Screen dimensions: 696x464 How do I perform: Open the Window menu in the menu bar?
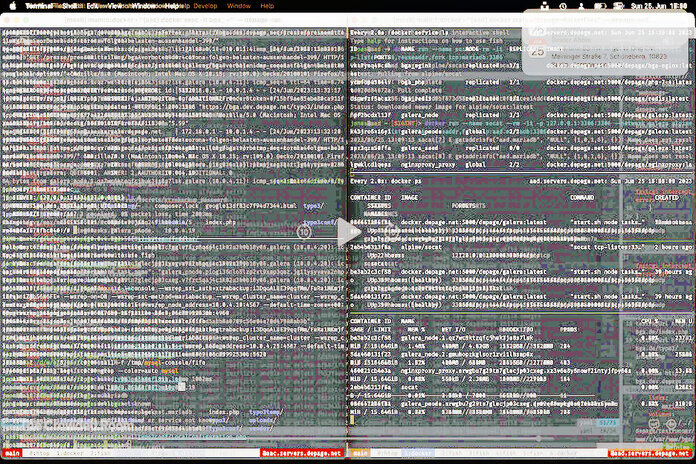[238, 6]
